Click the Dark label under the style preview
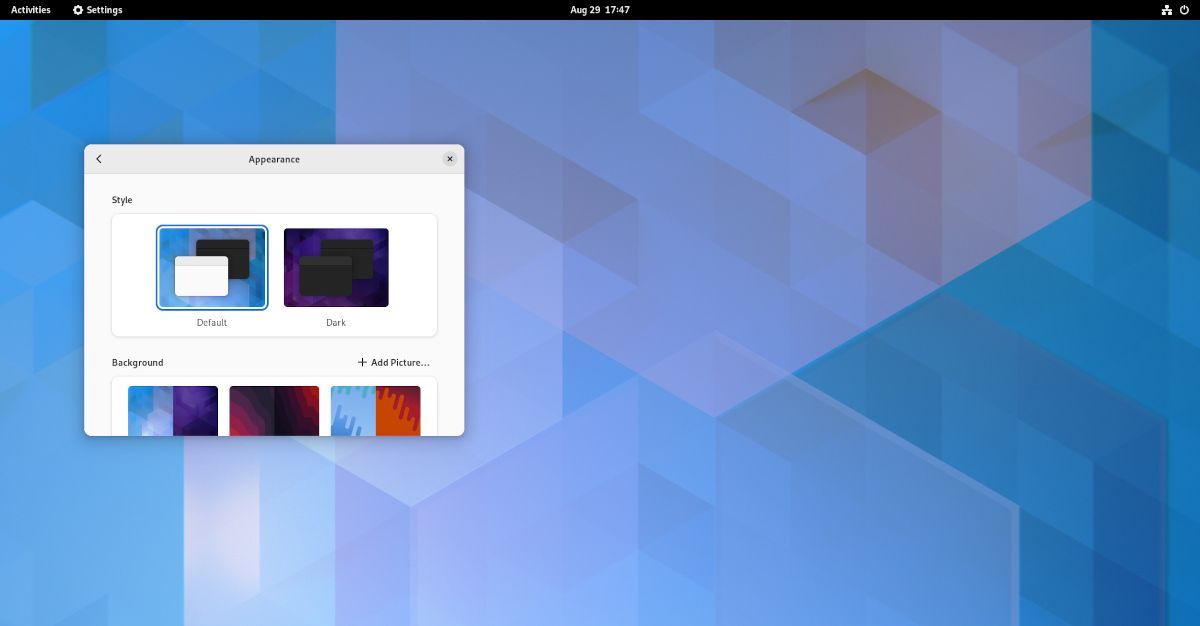 point(336,323)
